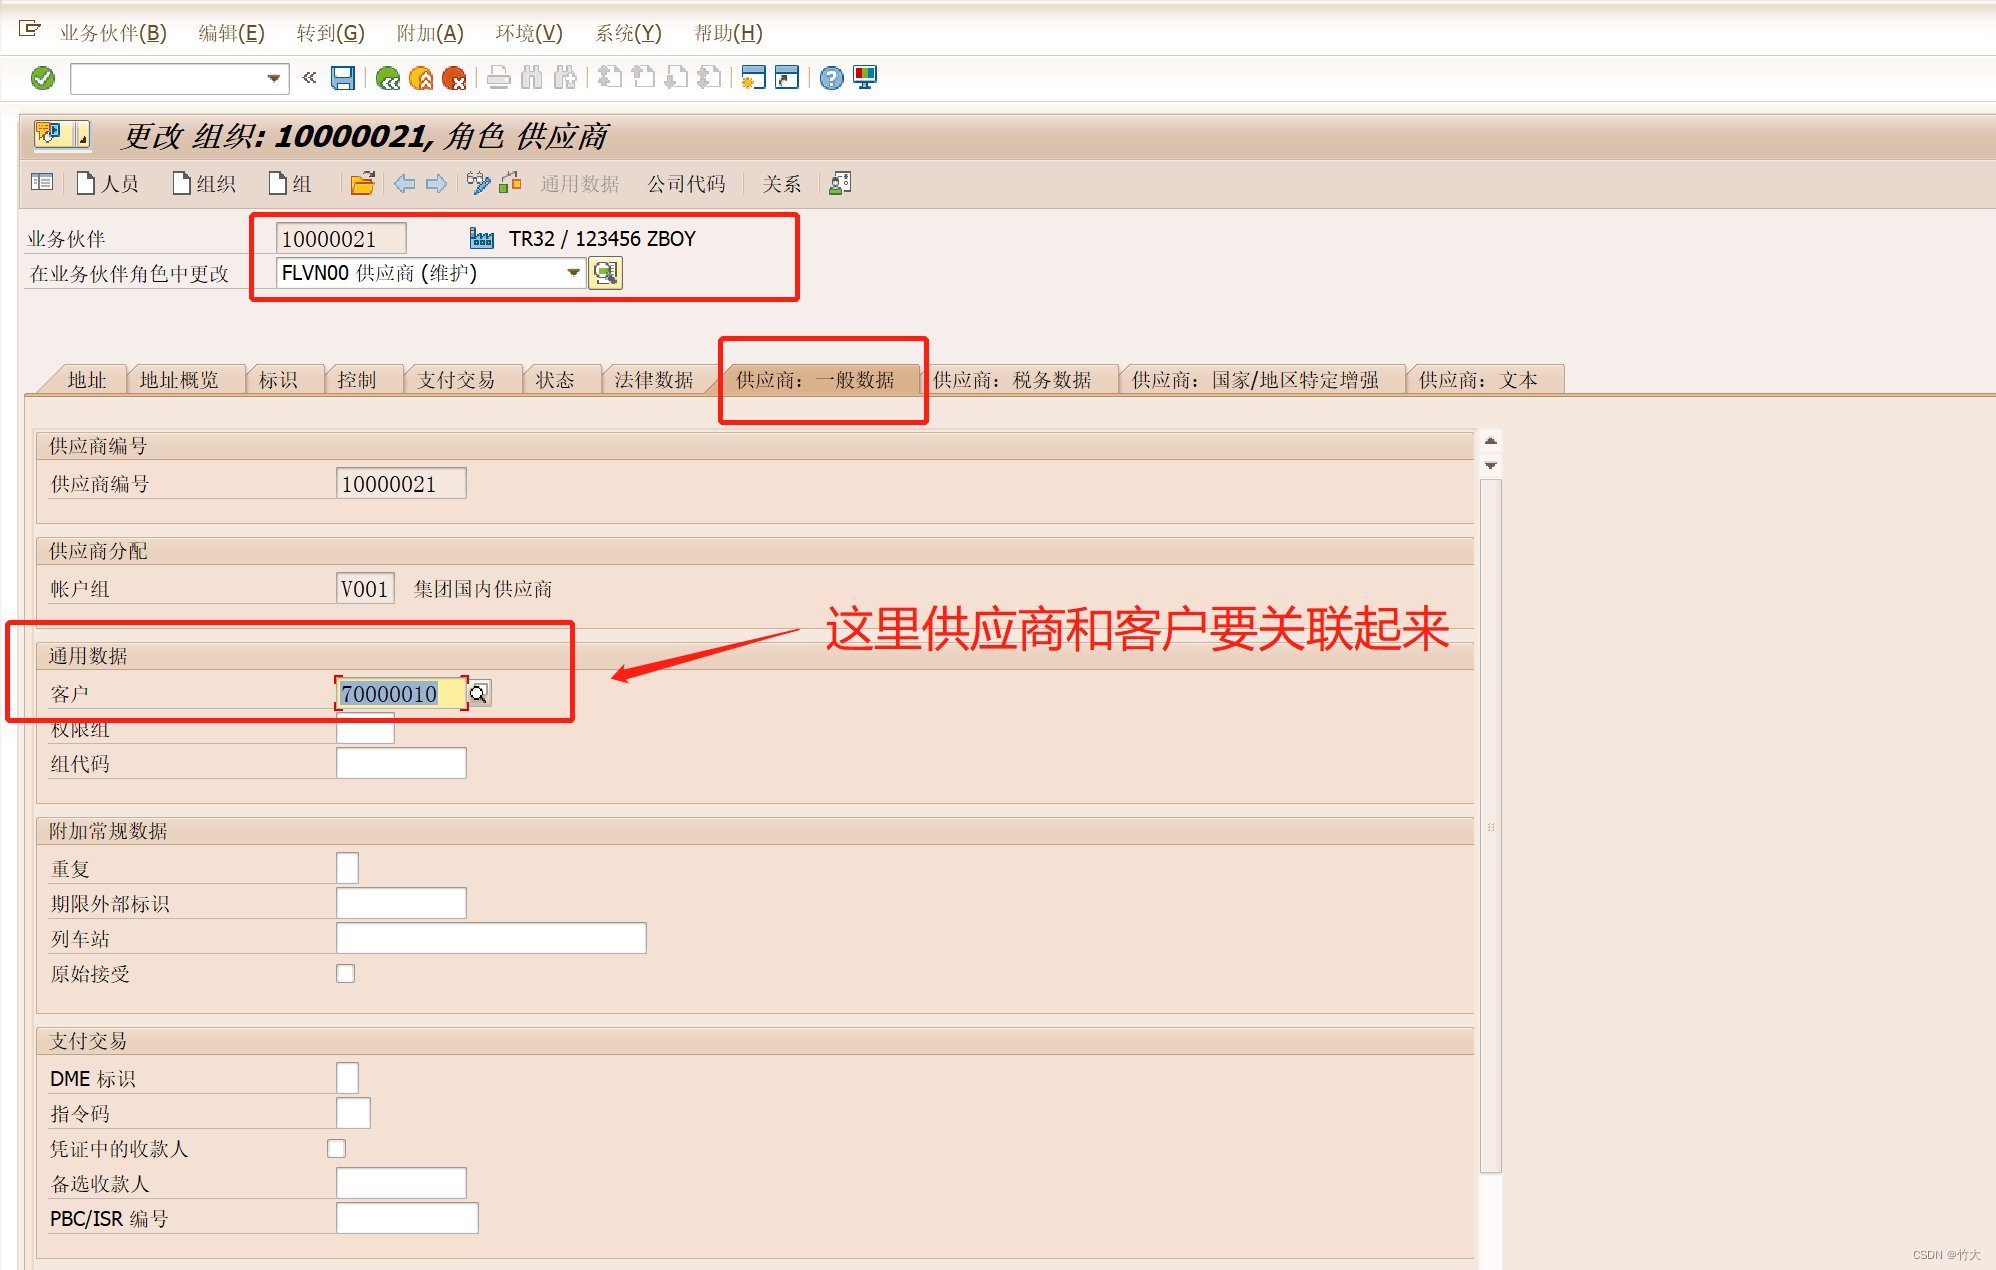Toggle the 原始接受 checkbox

[x=346, y=974]
